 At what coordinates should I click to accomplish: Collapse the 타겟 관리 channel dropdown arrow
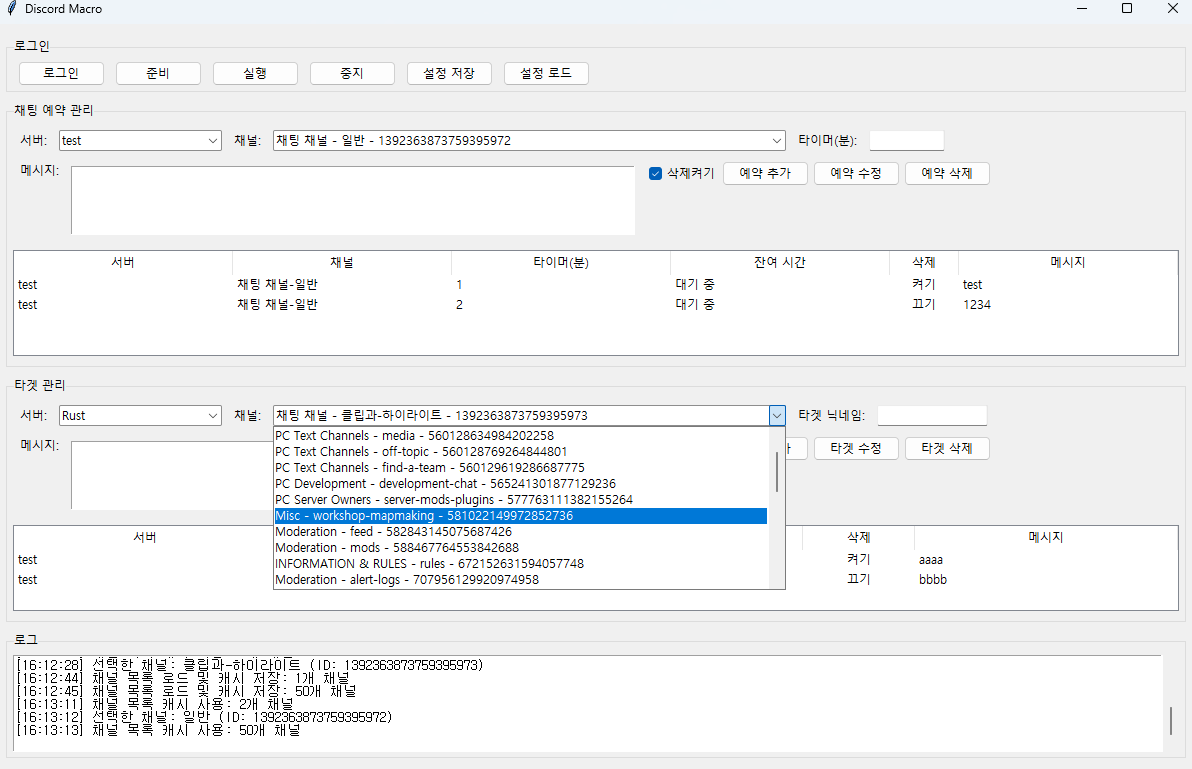pyautogui.click(x=776, y=416)
